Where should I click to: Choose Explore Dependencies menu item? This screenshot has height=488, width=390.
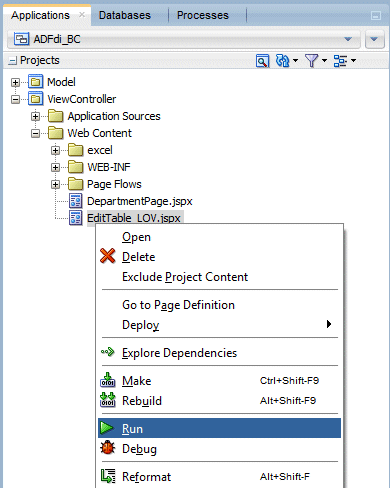(x=219, y=353)
